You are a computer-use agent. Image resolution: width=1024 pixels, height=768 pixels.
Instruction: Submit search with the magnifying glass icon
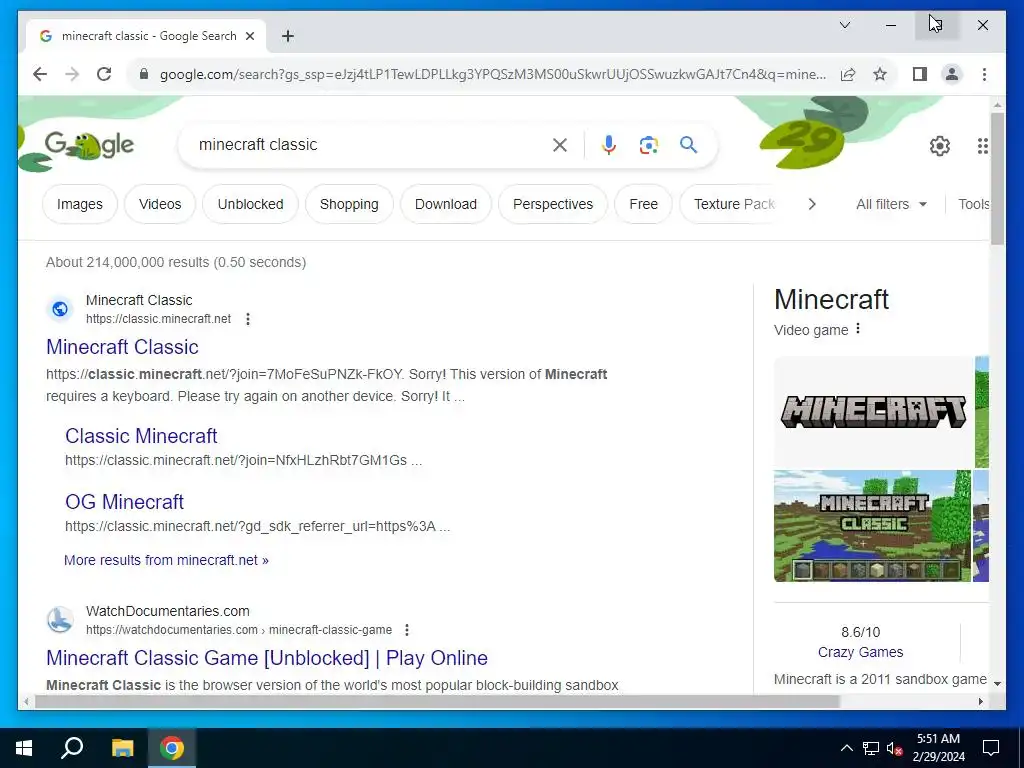point(688,145)
